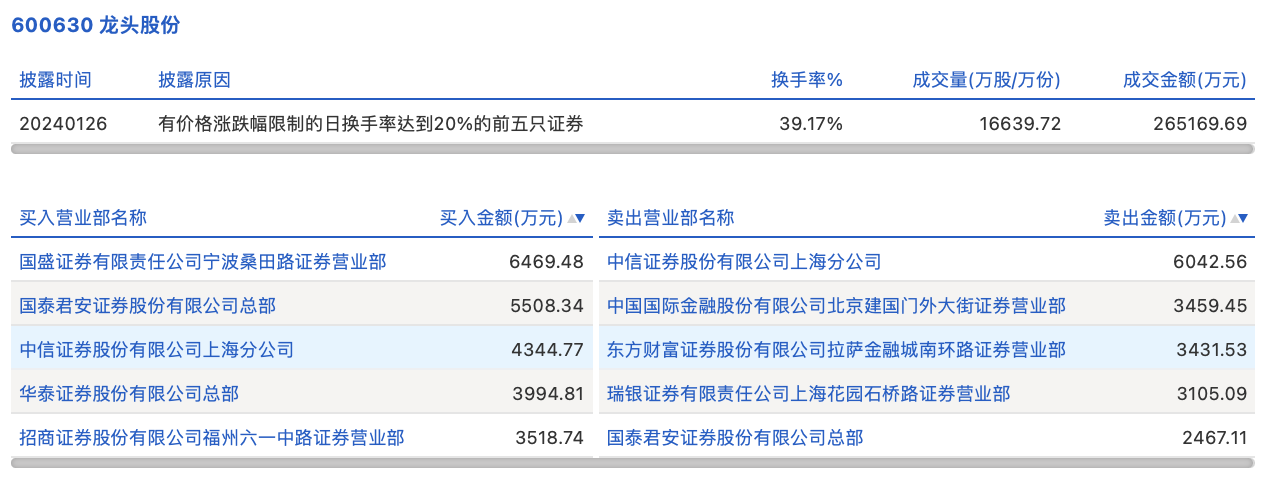Image resolution: width=1266 pixels, height=480 pixels.
Task: Select 中信证券上海分公司 in the buy list
Action: [x=157, y=350]
